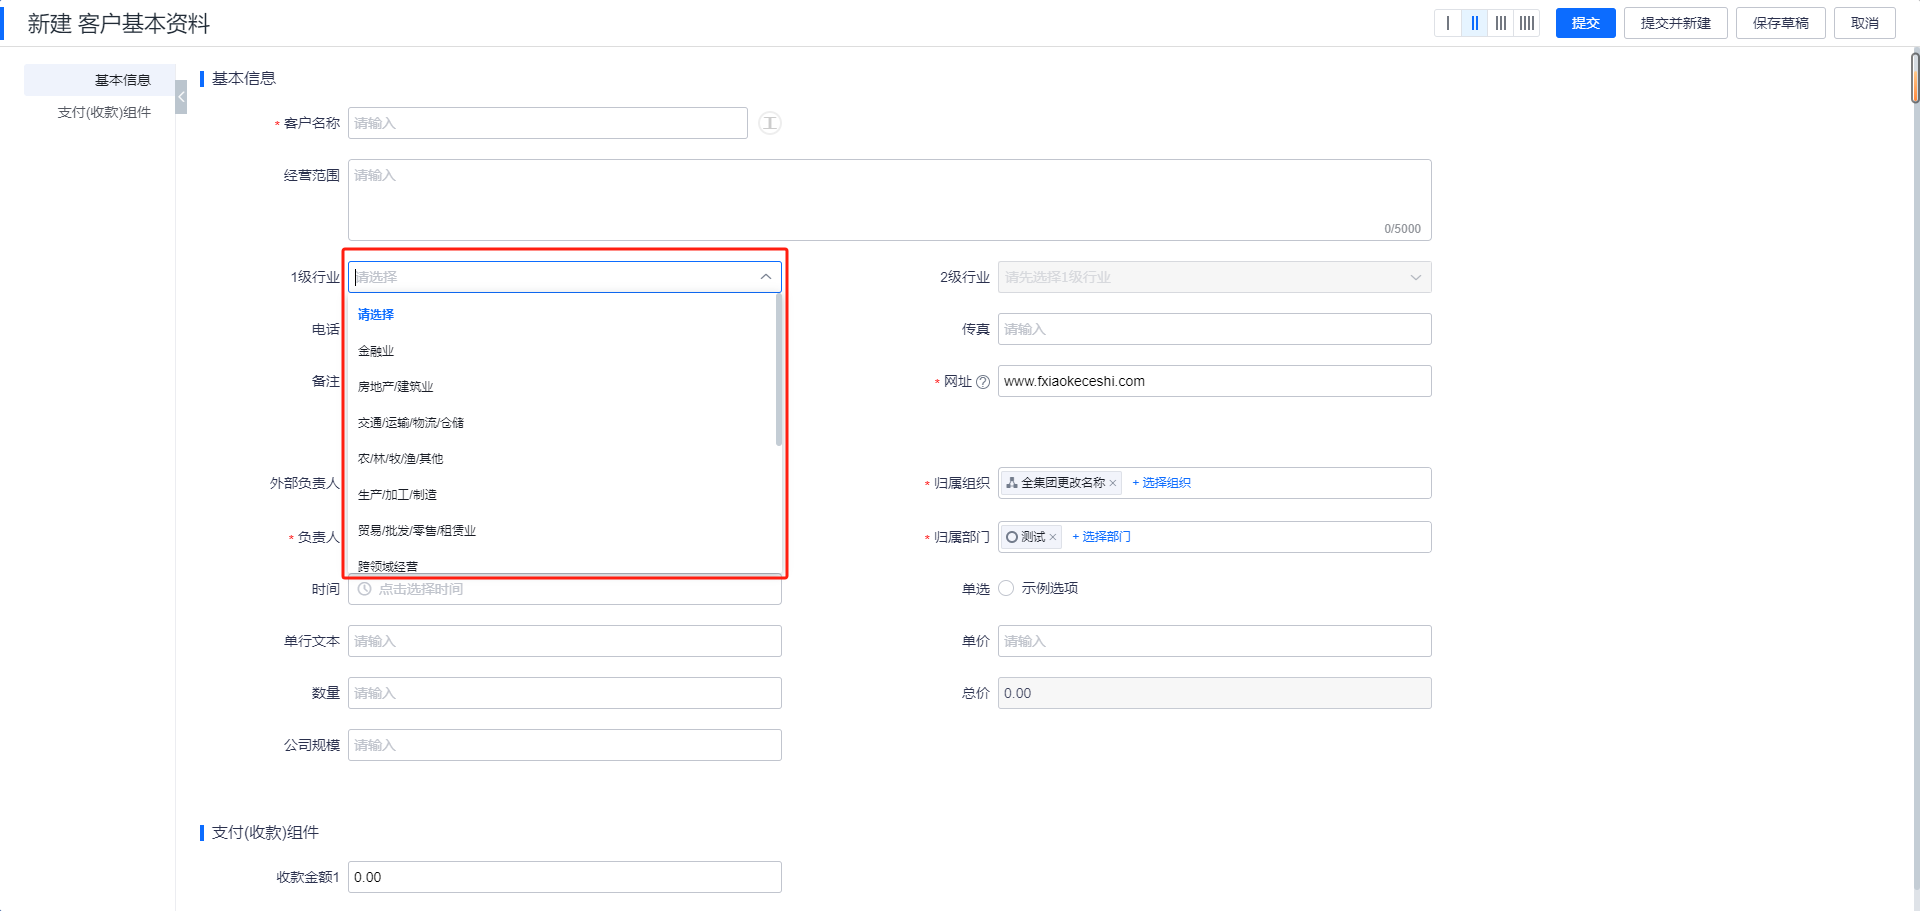Click the +选择部门 link
The width and height of the screenshot is (1920, 911).
click(x=1101, y=537)
